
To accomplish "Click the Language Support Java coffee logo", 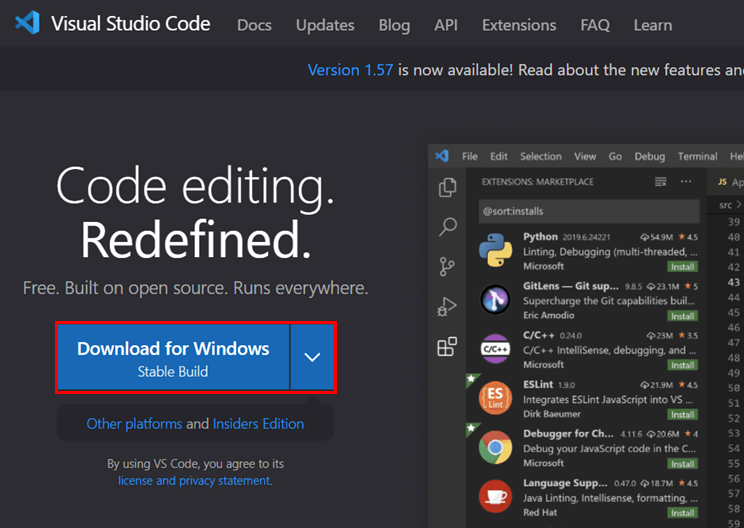I will pyautogui.click(x=495, y=497).
